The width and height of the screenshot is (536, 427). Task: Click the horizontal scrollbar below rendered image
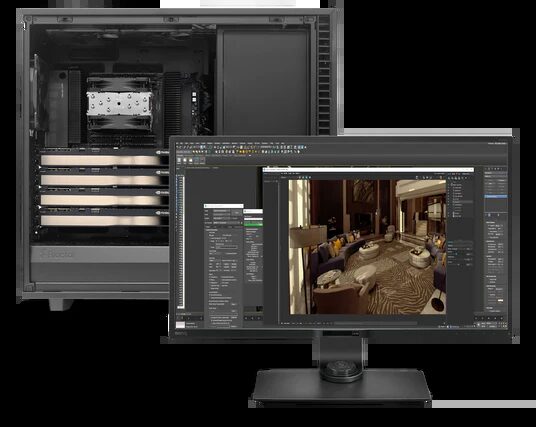coord(375,323)
